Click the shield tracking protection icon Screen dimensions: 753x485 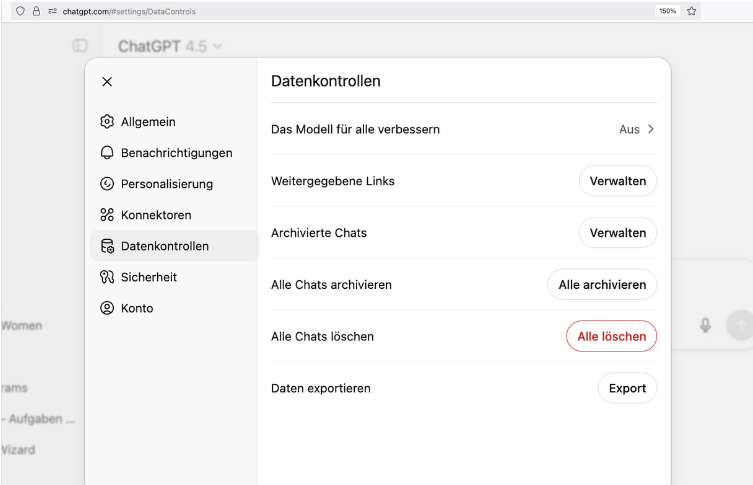pos(20,11)
